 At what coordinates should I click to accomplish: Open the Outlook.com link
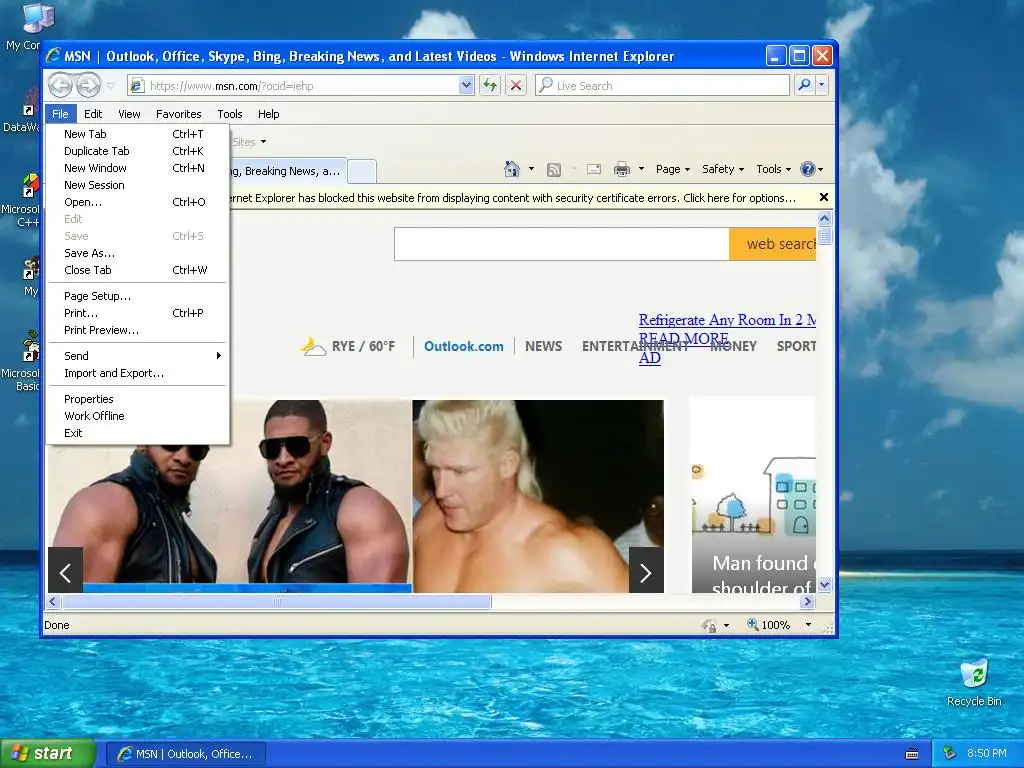pos(464,346)
